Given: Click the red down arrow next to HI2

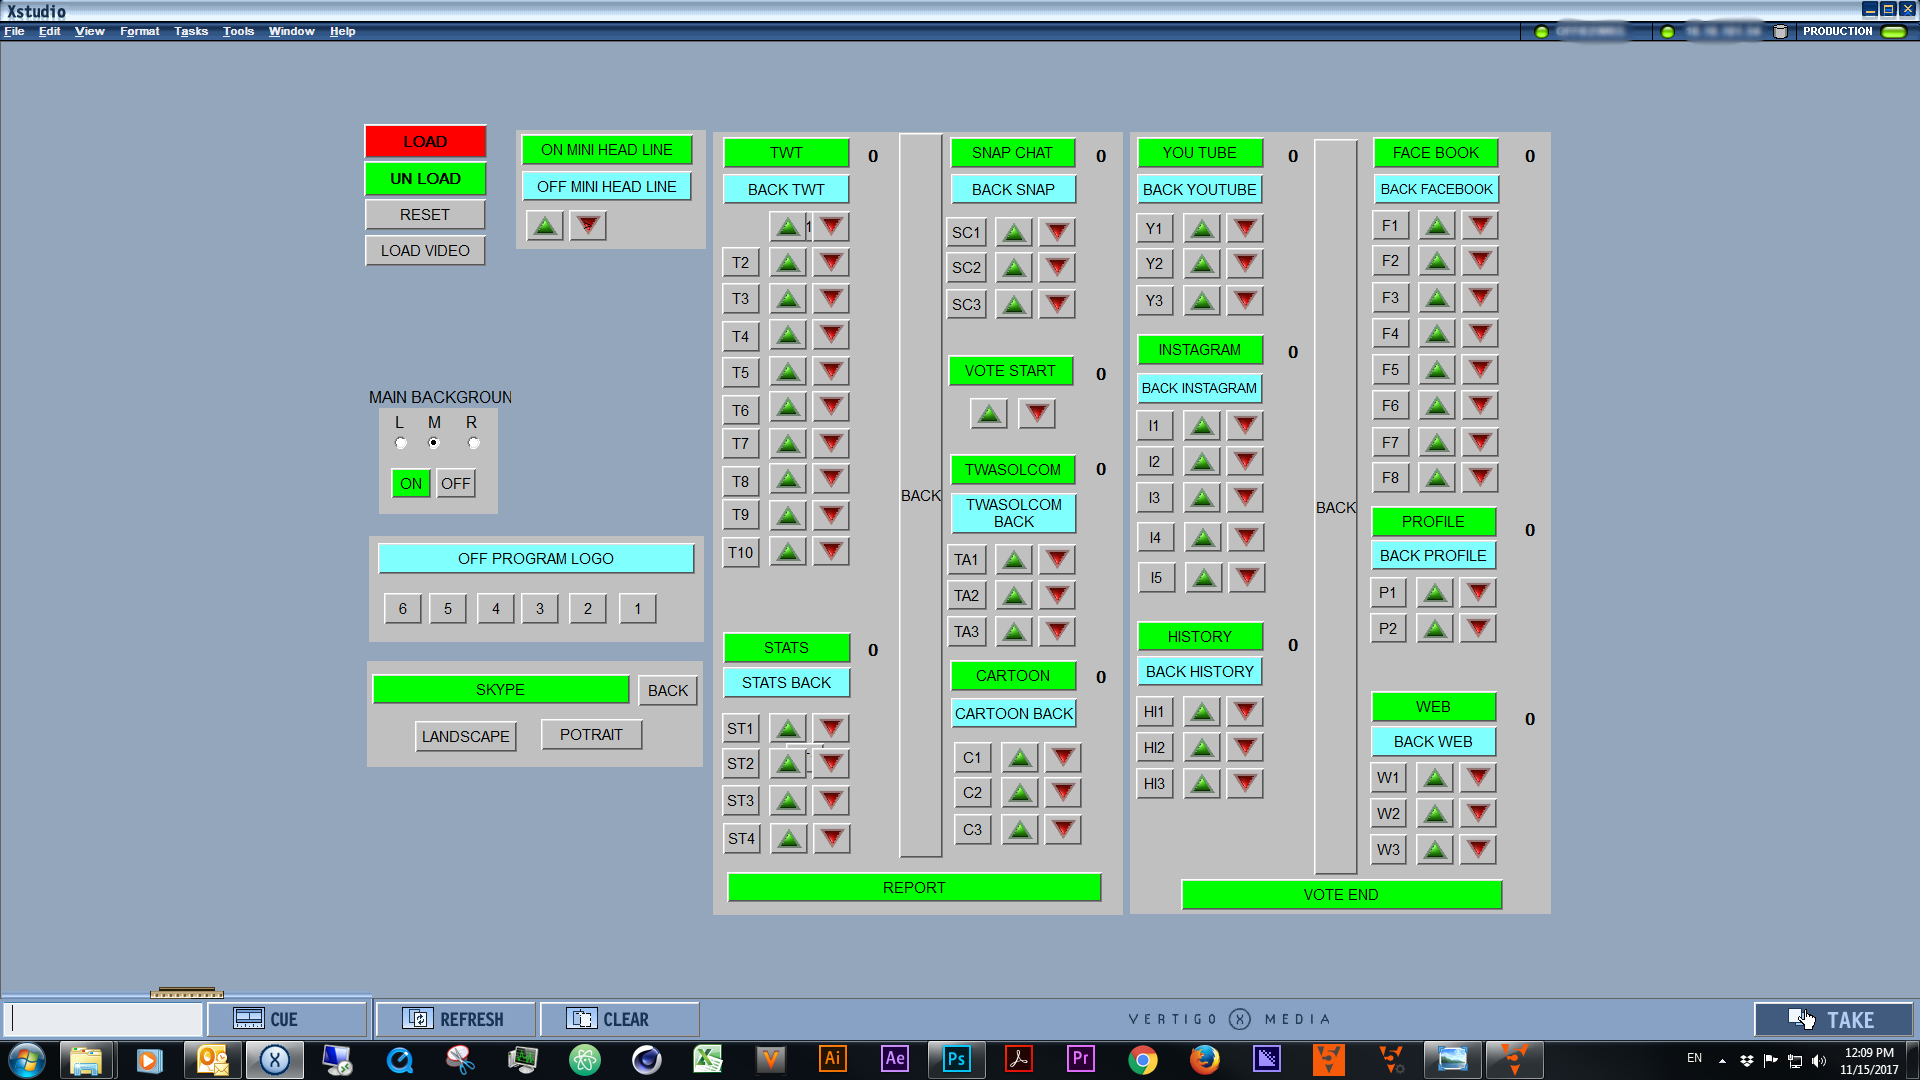Looking at the screenshot, I should pos(1245,748).
